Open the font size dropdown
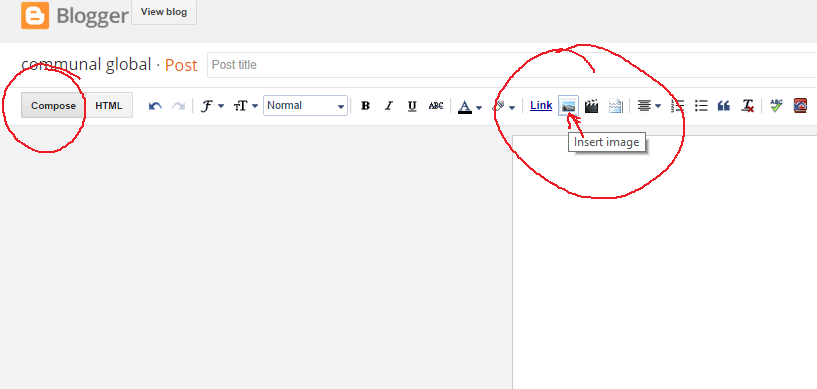Viewport: 817px width, 389px height. coord(245,106)
